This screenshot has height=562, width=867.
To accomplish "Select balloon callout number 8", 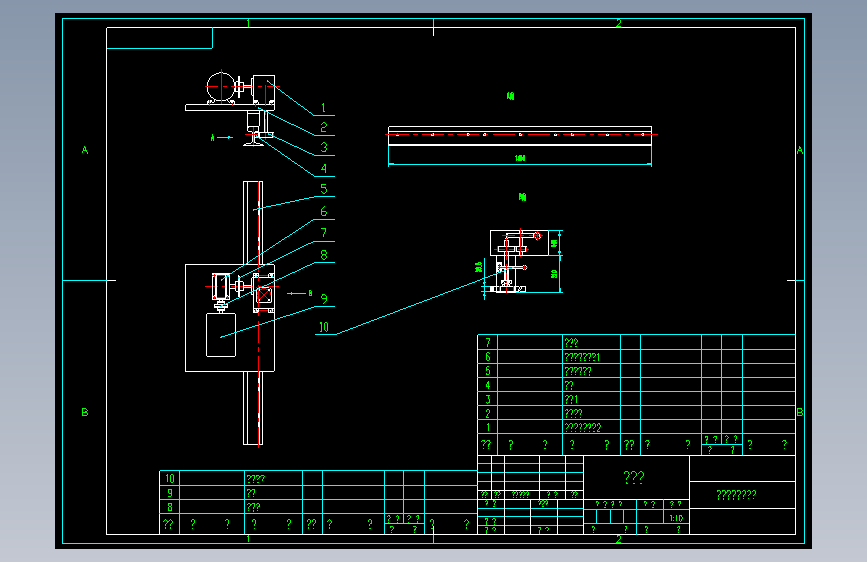I will 324,255.
